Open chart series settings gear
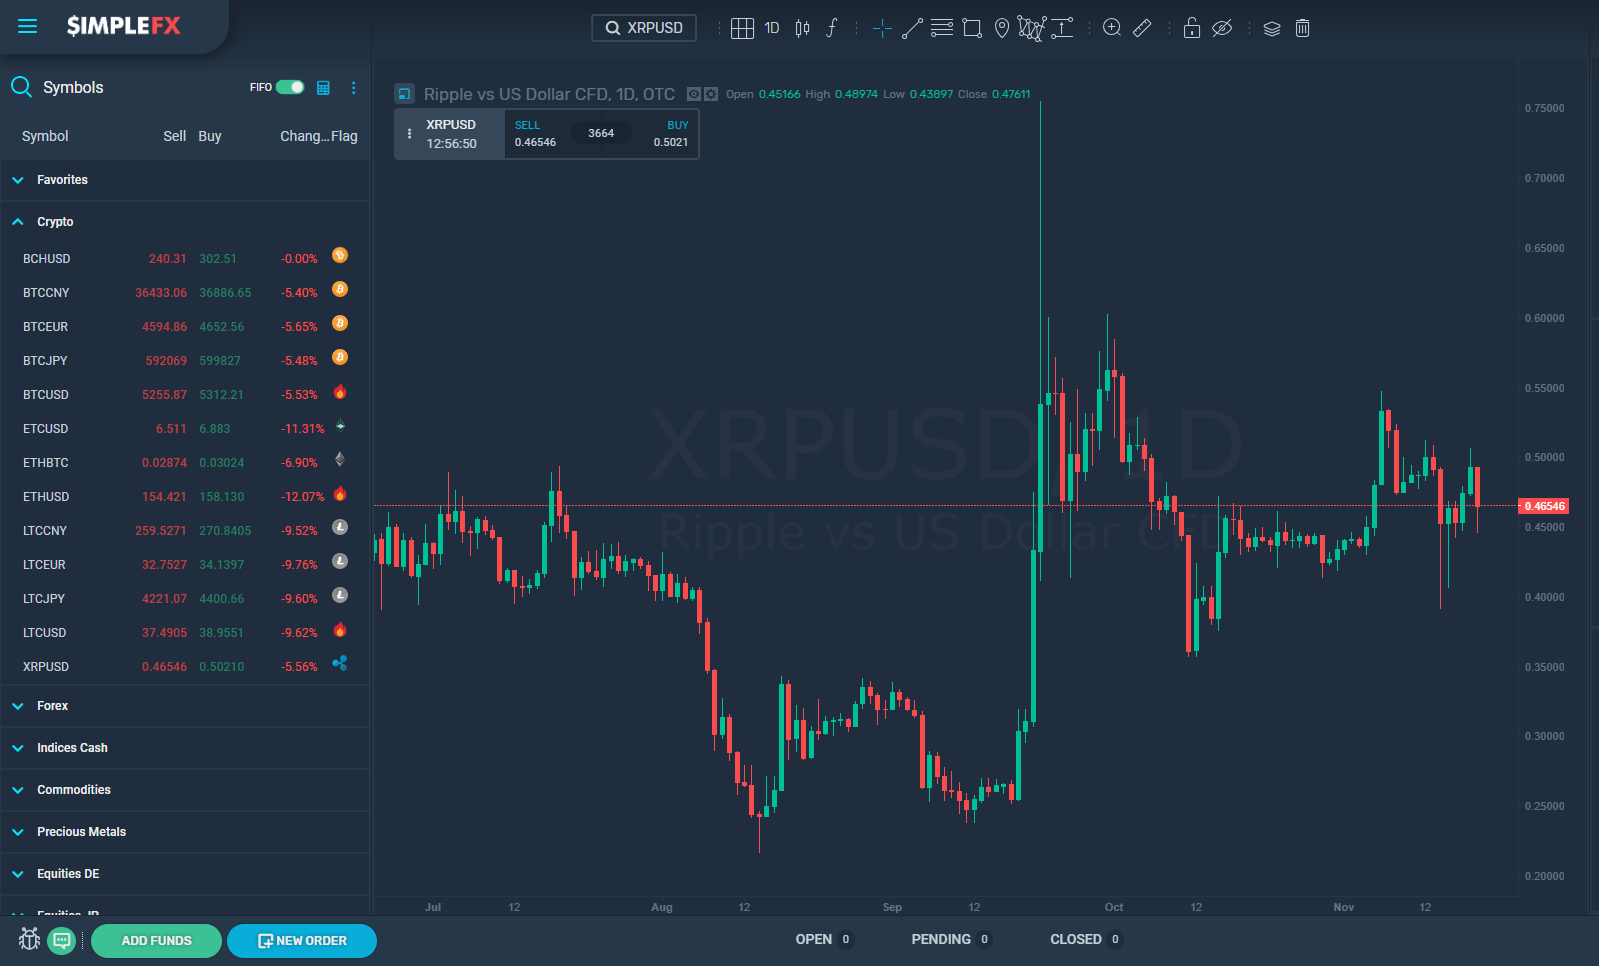Image resolution: width=1599 pixels, height=966 pixels. click(711, 94)
